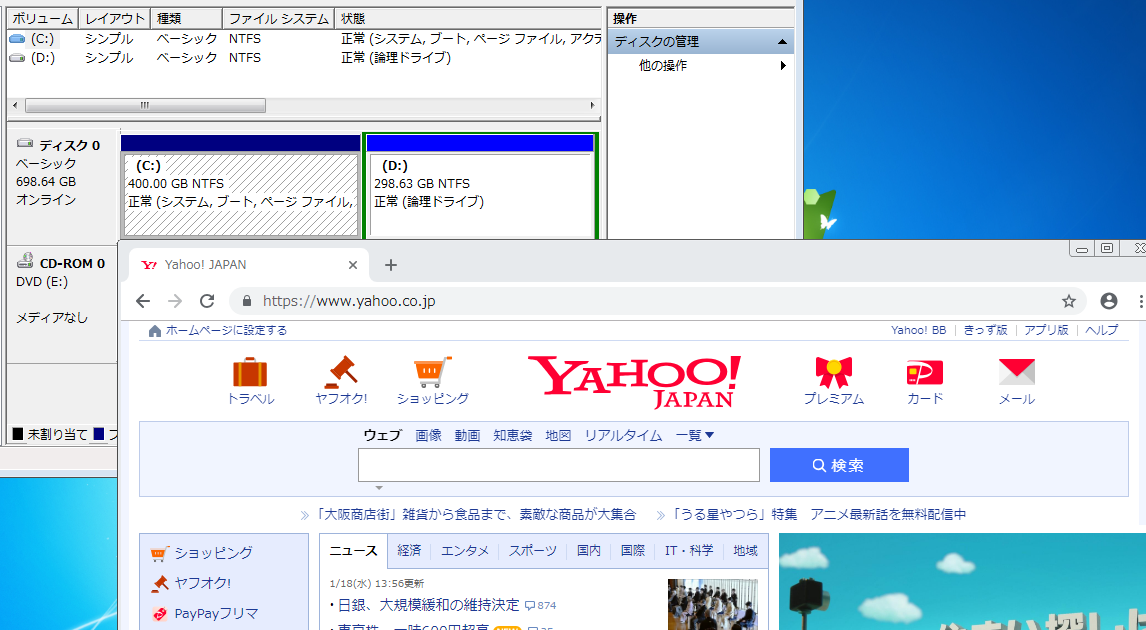The width and height of the screenshot is (1146, 630).
Task: Go back using browser back arrow
Action: [x=143, y=301]
